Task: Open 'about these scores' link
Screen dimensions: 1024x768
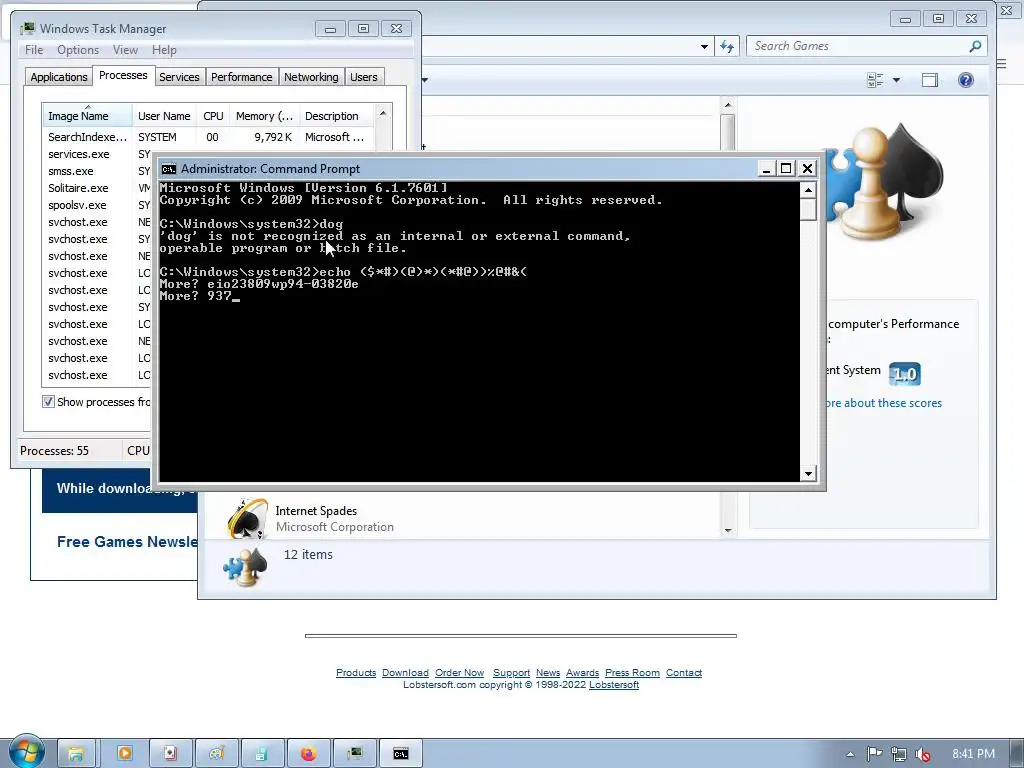Action: point(883,403)
